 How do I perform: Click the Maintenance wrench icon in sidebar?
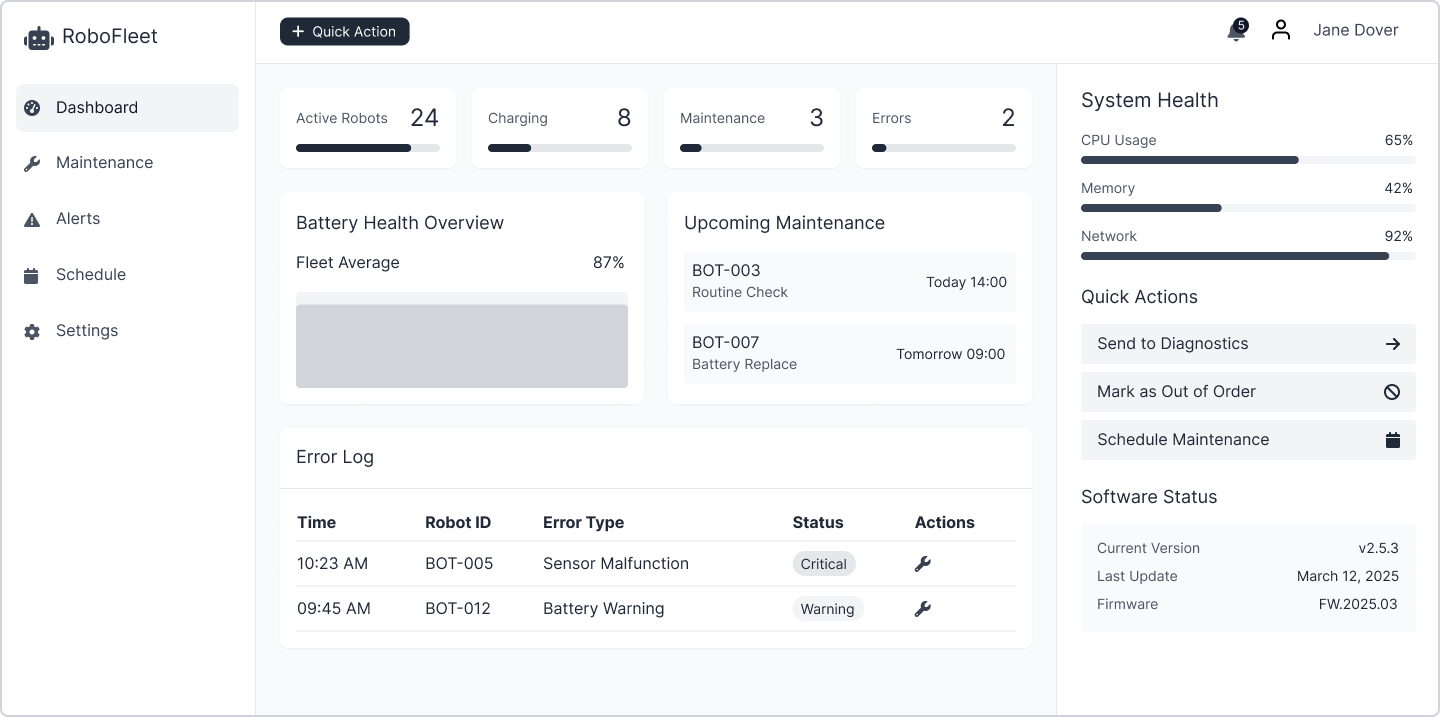point(32,163)
